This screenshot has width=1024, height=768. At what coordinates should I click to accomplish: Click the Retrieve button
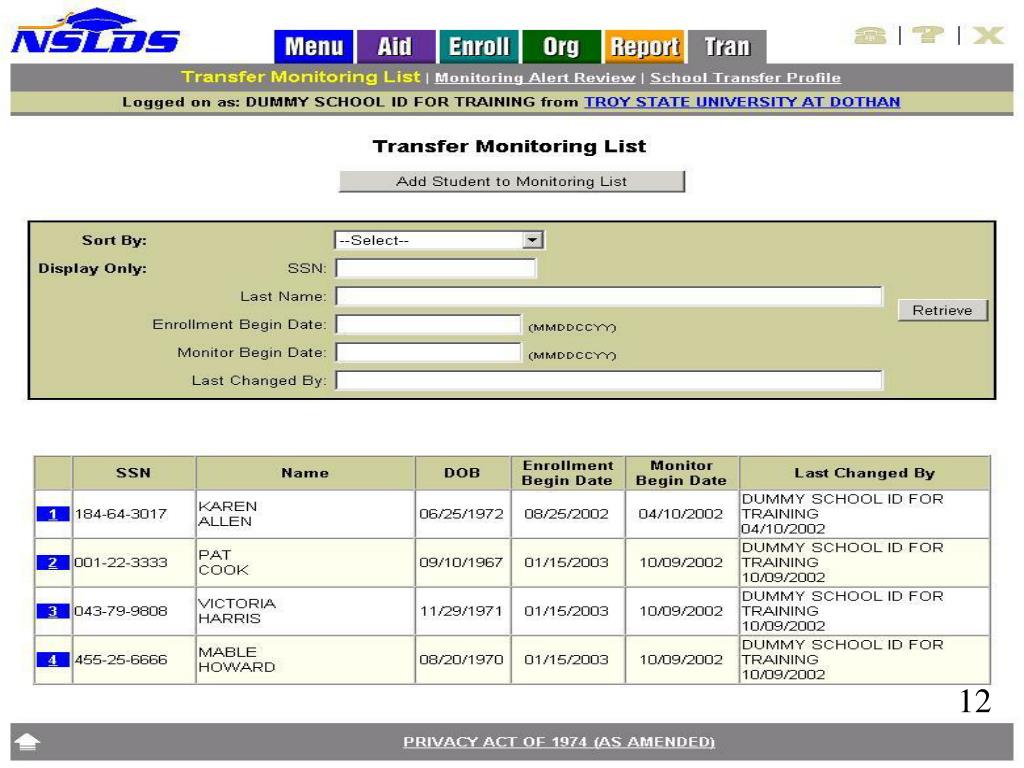[x=942, y=310]
